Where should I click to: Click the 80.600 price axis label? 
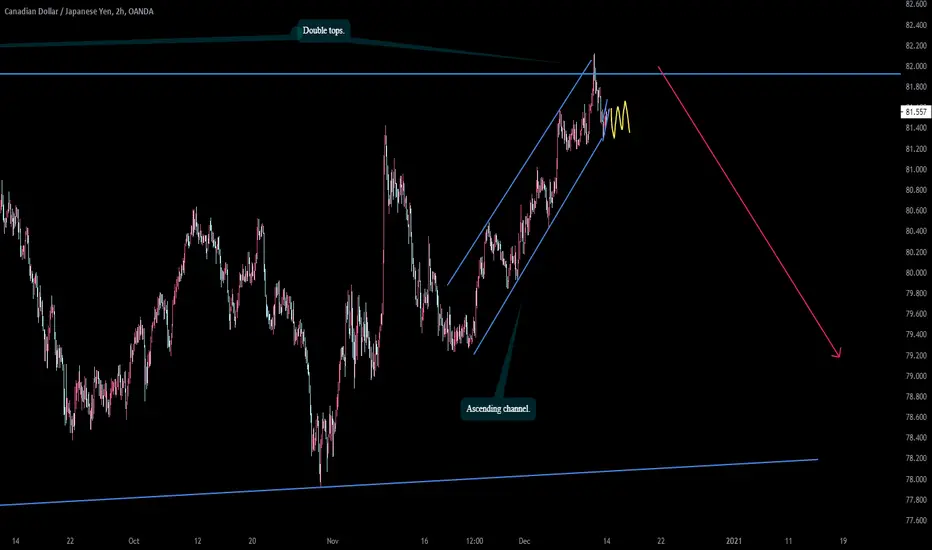click(916, 210)
